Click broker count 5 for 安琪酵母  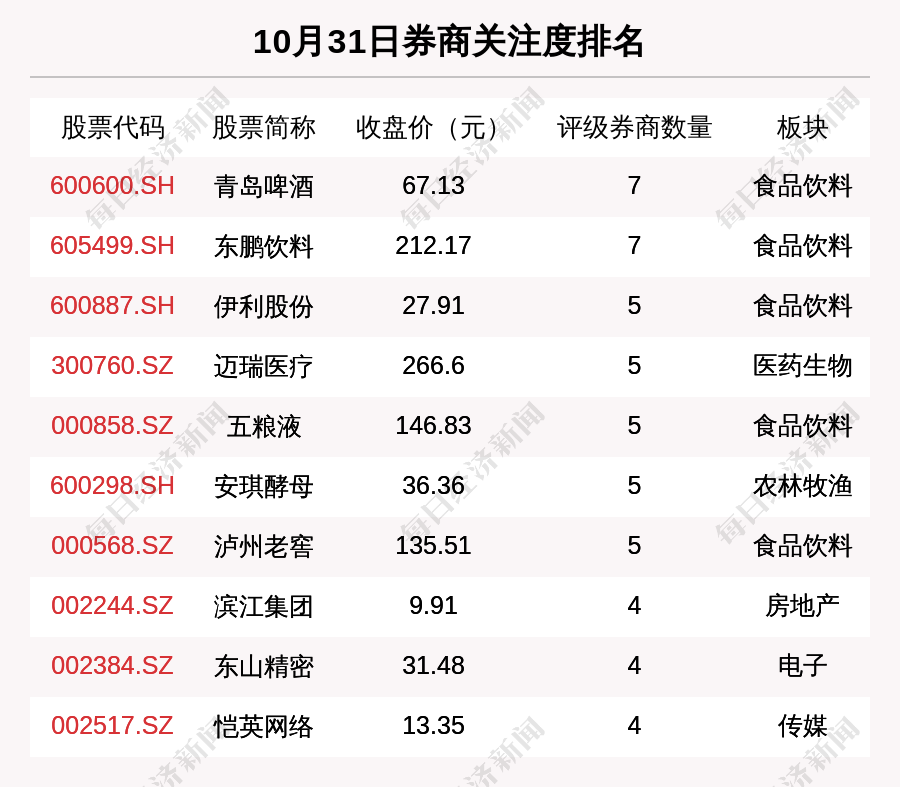(634, 486)
